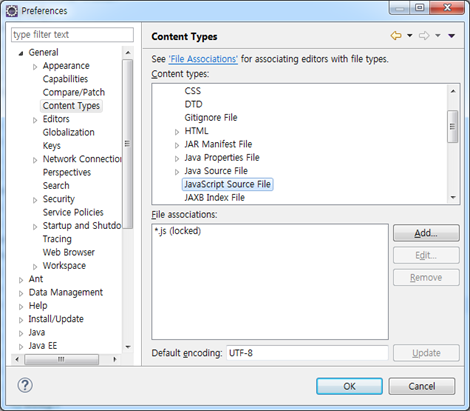The image size is (470, 411).
Task: Select the CSS content type
Action: pyautogui.click(x=193, y=91)
